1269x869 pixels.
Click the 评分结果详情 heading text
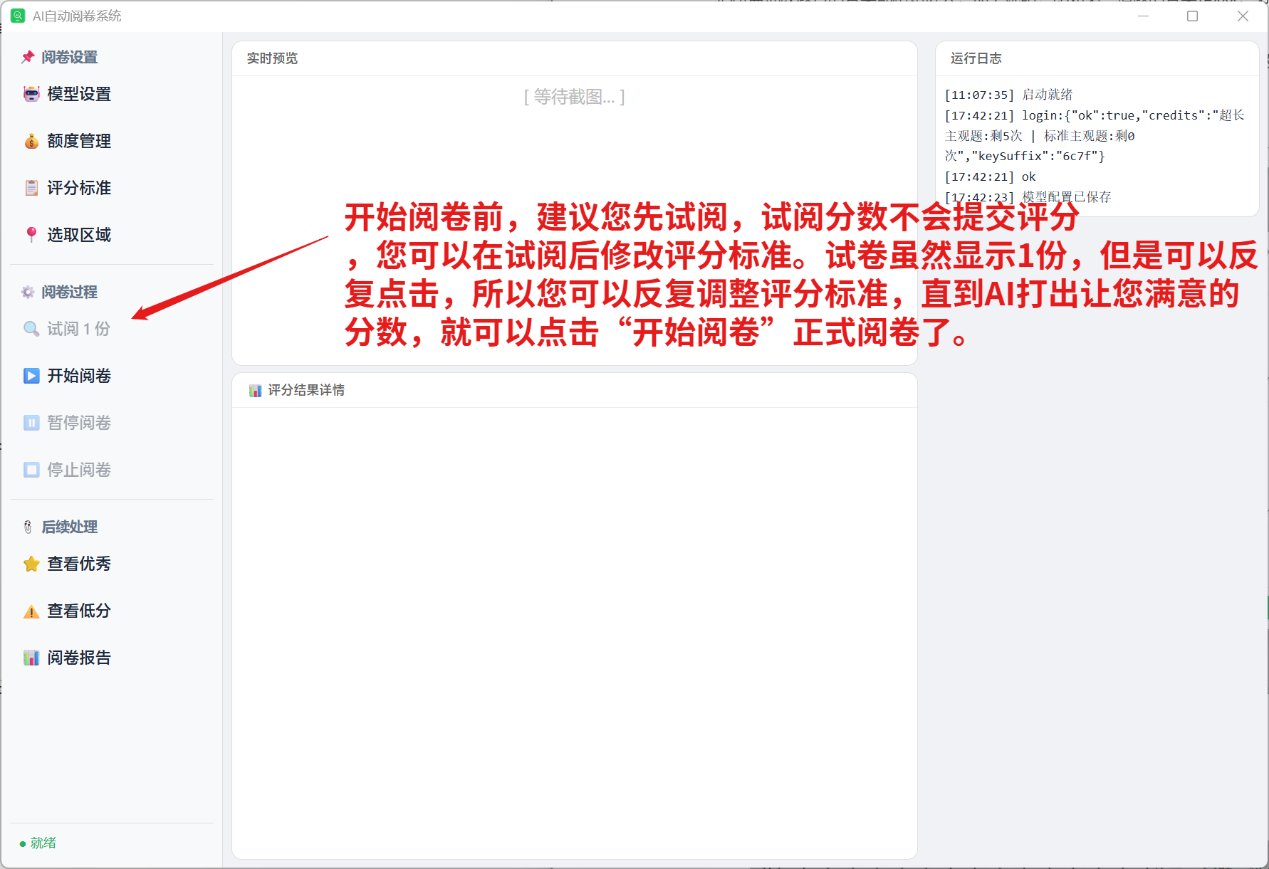306,390
